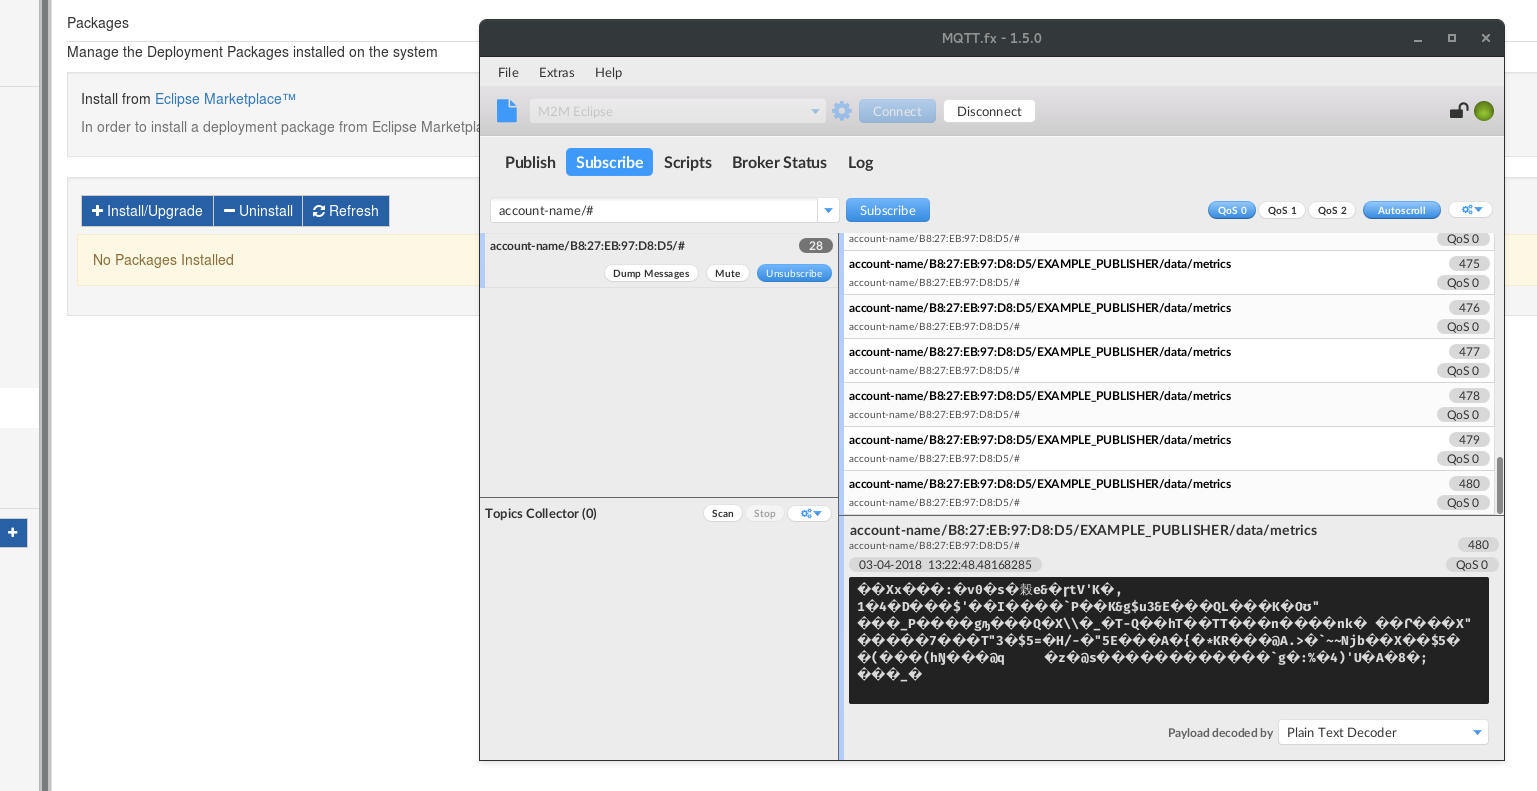Open the Plain Text Decoder dropdown

[1383, 732]
